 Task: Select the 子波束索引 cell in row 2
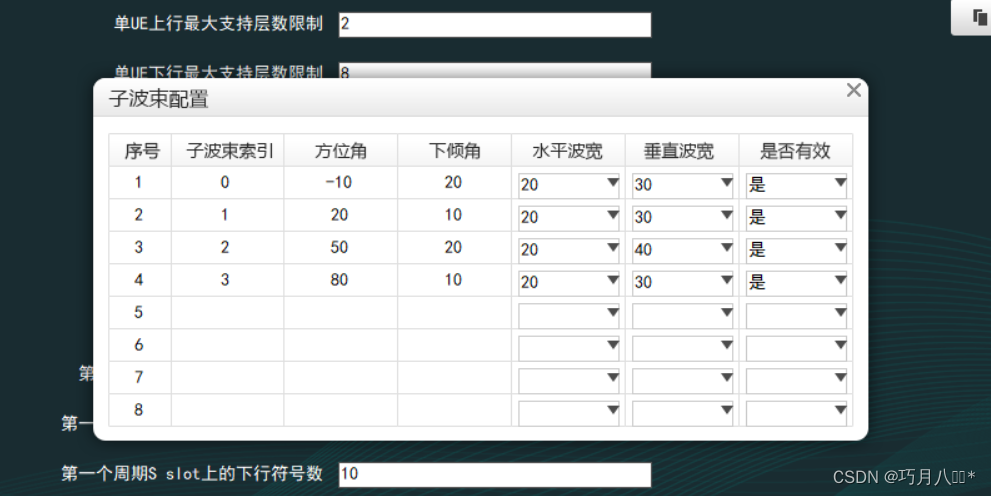click(x=228, y=215)
